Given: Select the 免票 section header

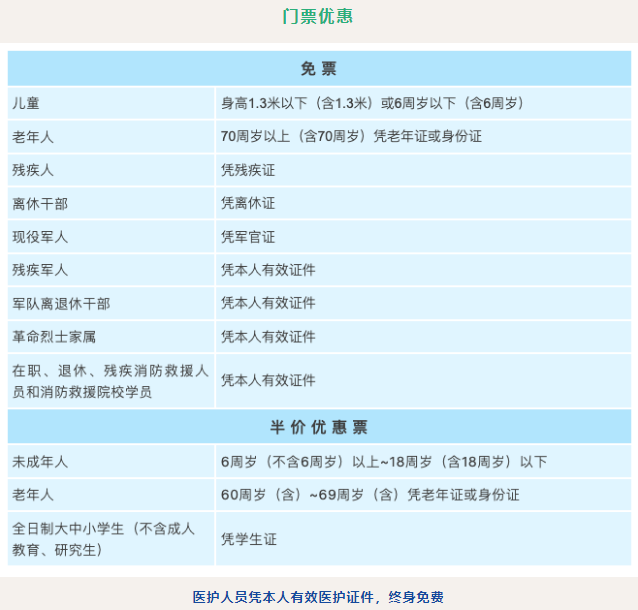Looking at the screenshot, I should pyautogui.click(x=319, y=68).
